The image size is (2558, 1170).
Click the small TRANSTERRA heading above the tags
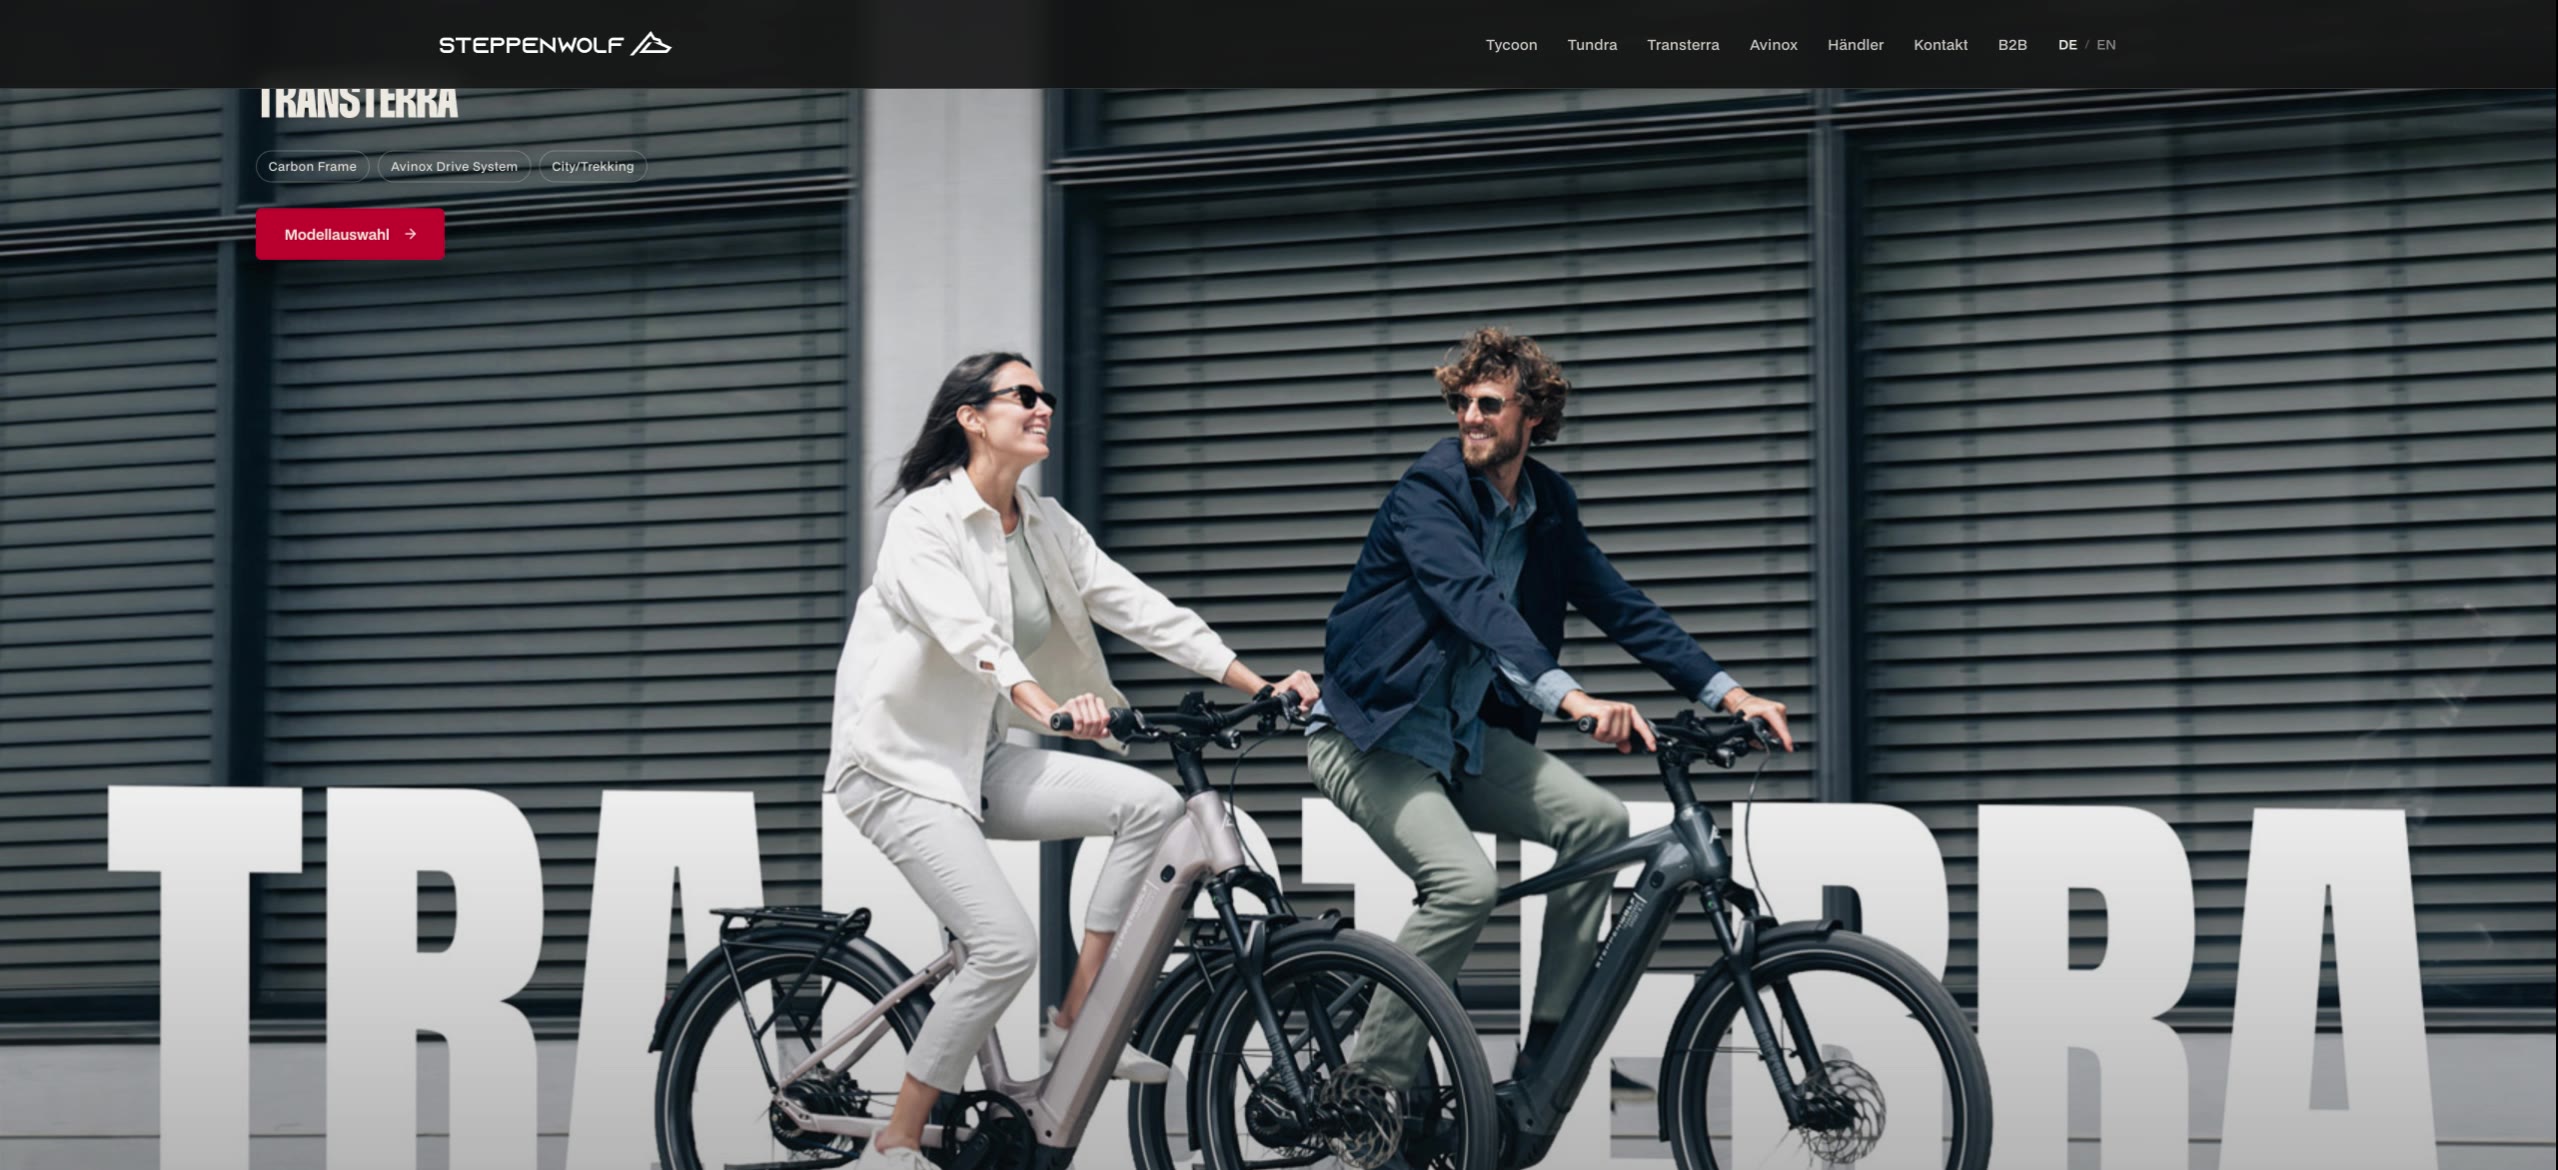358,104
